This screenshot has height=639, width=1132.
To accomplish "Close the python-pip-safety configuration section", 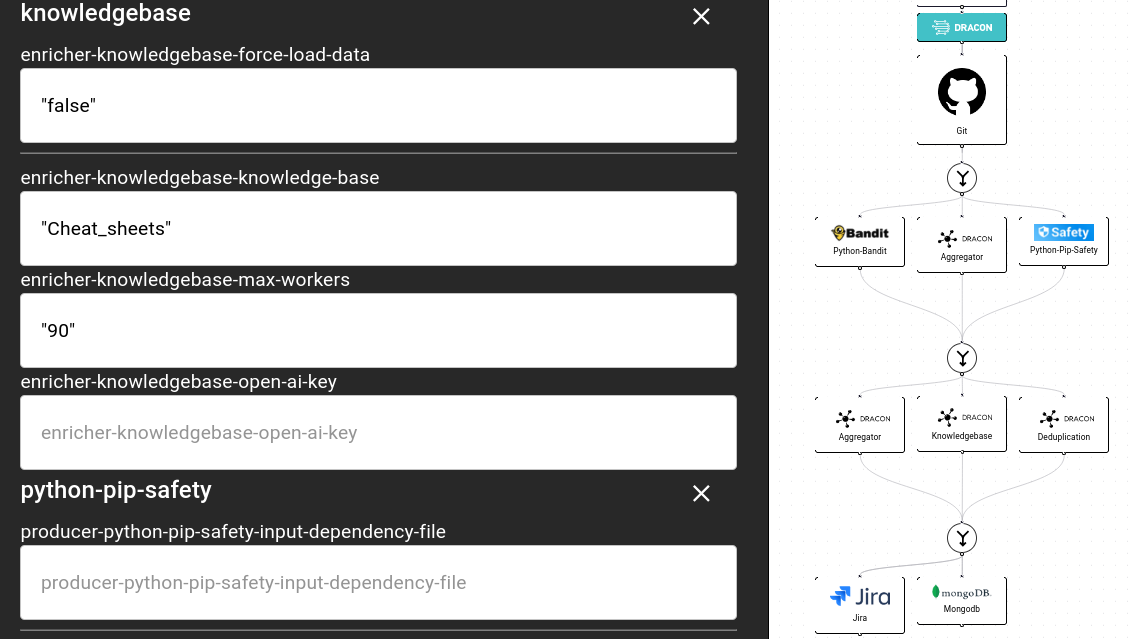I will pos(700,493).
